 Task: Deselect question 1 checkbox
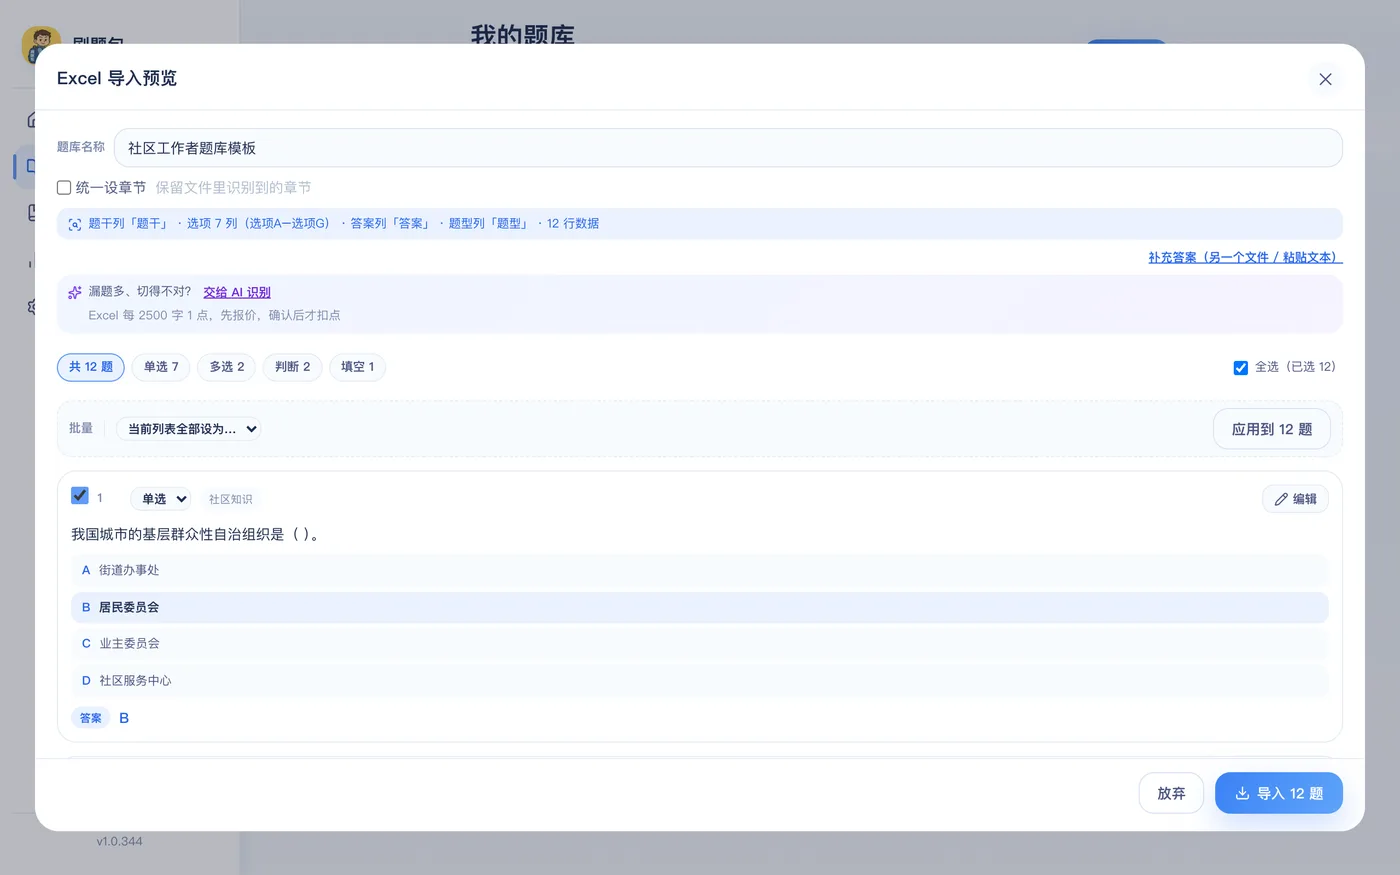(80, 495)
